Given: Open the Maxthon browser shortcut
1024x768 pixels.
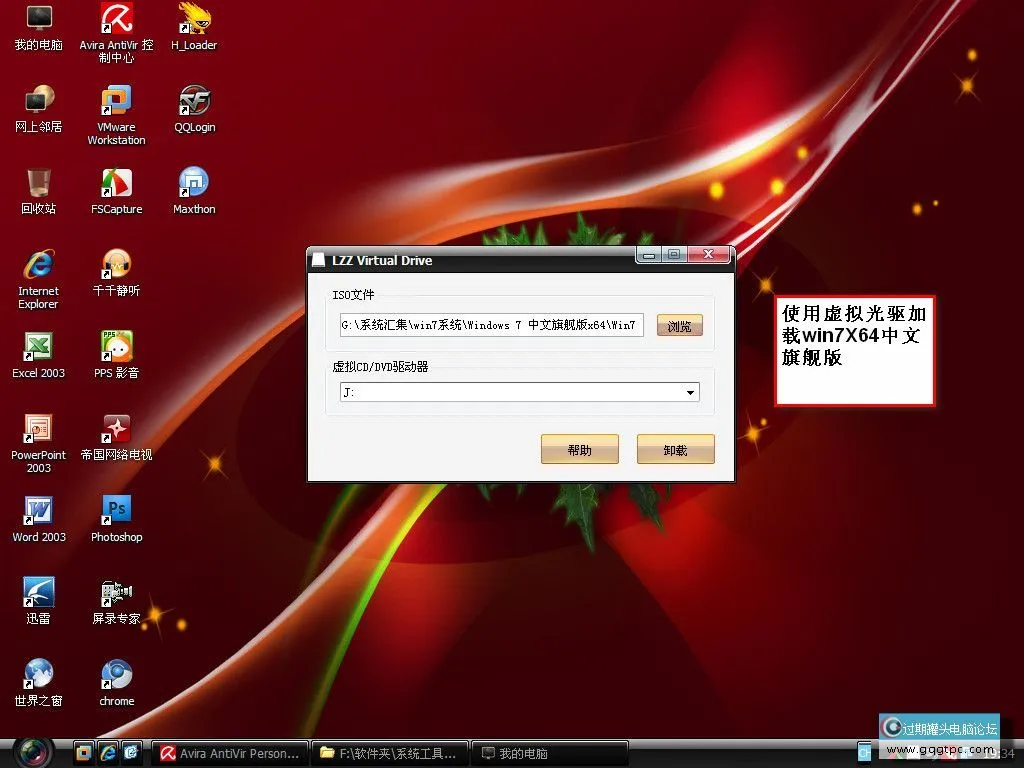Looking at the screenshot, I should coord(194,184).
